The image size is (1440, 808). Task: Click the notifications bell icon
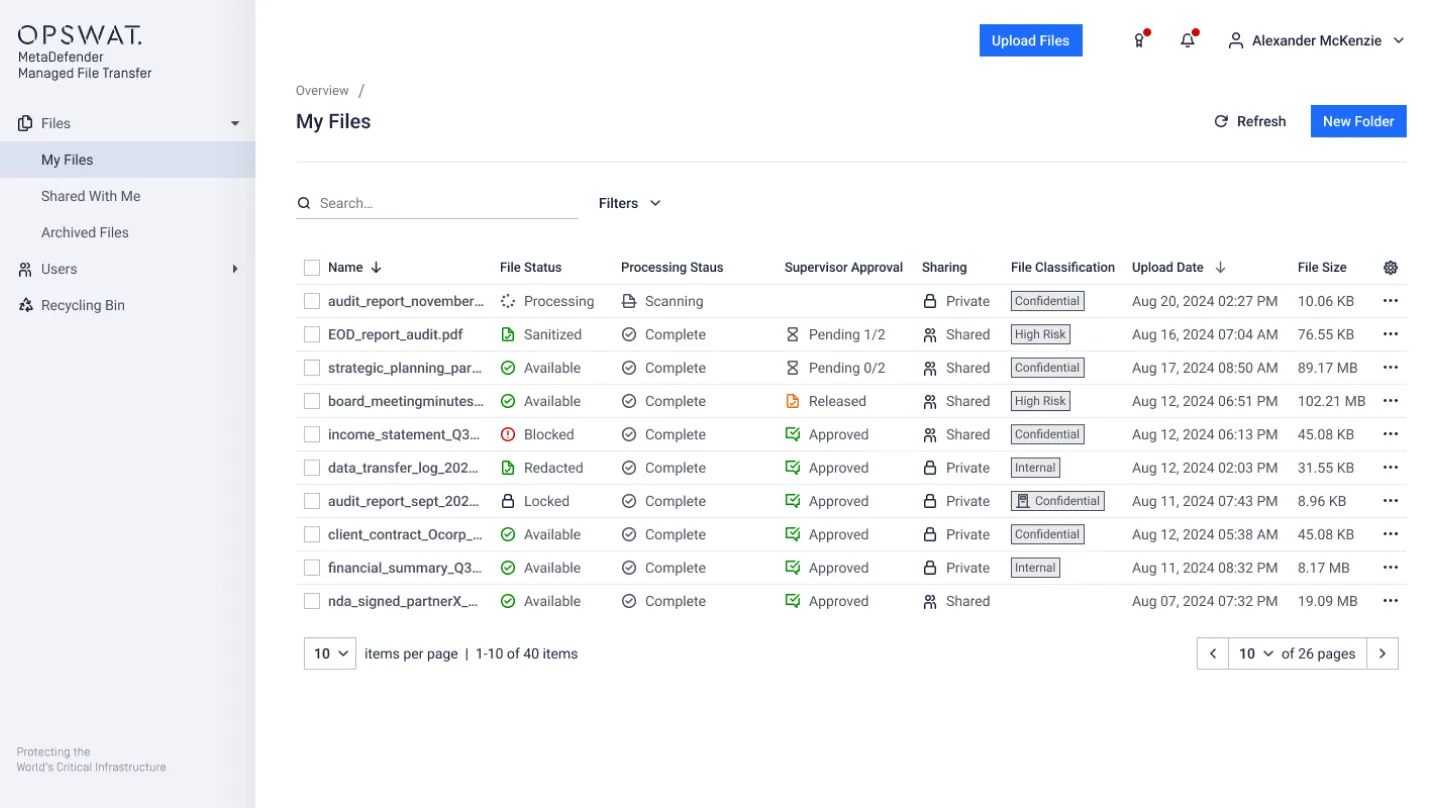(x=1187, y=41)
